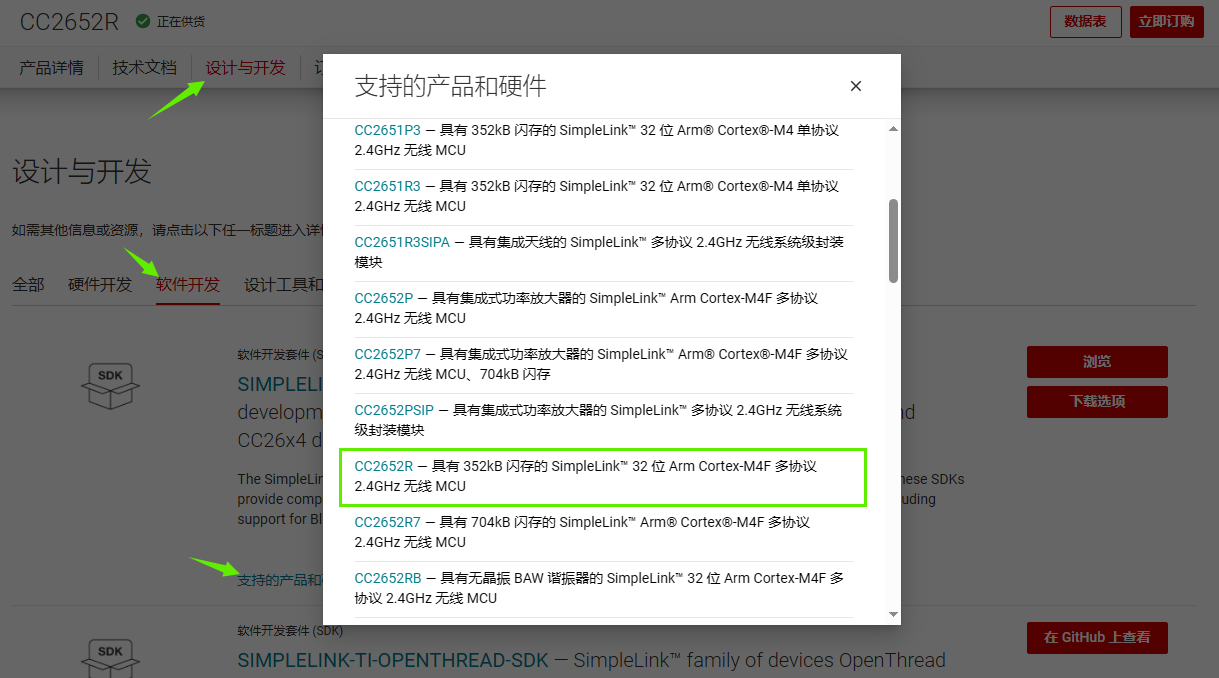
Task: Open the CC2652PSIP product link
Action: pyautogui.click(x=395, y=410)
